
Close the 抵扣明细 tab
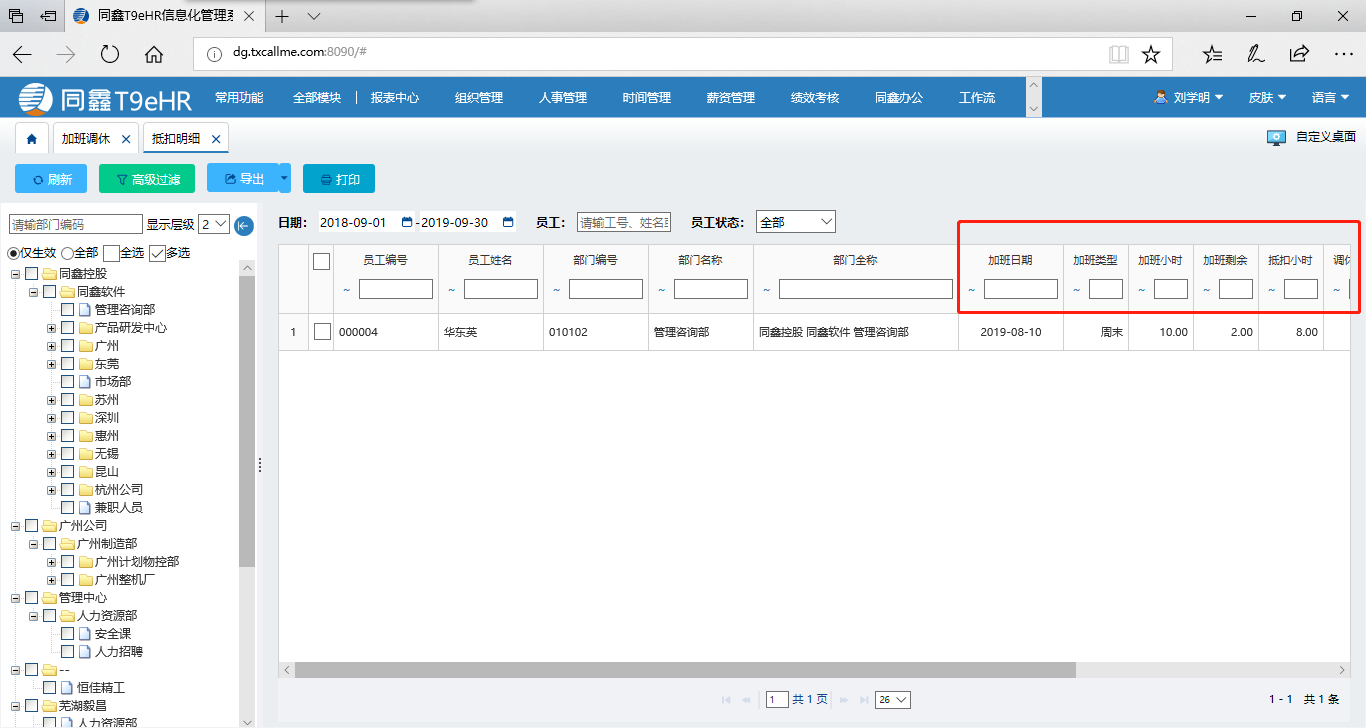[215, 139]
